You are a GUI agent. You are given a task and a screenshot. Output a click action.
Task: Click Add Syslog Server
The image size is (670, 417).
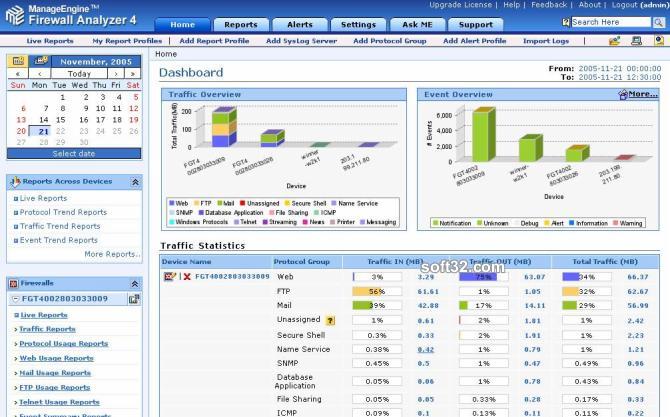tap(302, 41)
